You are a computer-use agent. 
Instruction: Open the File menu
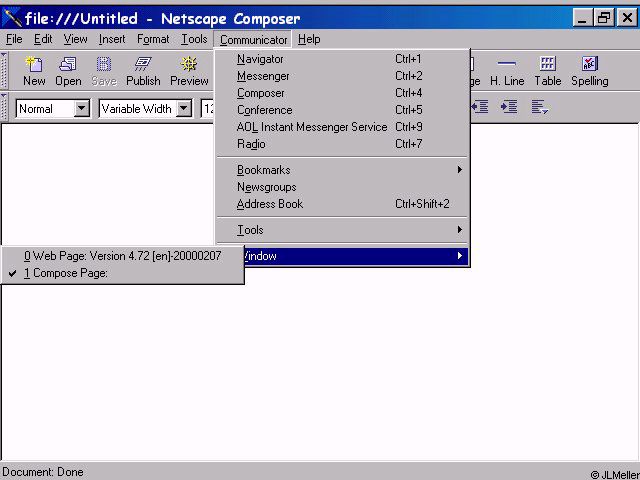pyautogui.click(x=14, y=39)
